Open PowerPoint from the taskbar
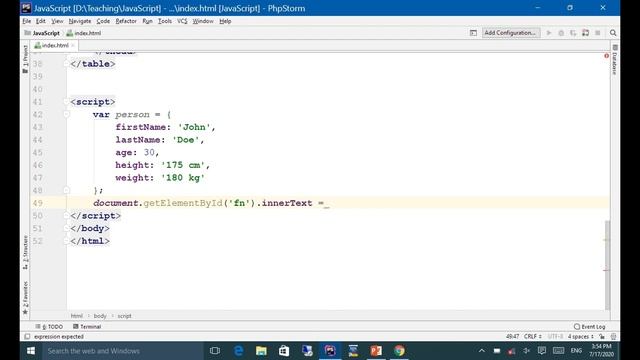640x360 pixels. [376, 351]
